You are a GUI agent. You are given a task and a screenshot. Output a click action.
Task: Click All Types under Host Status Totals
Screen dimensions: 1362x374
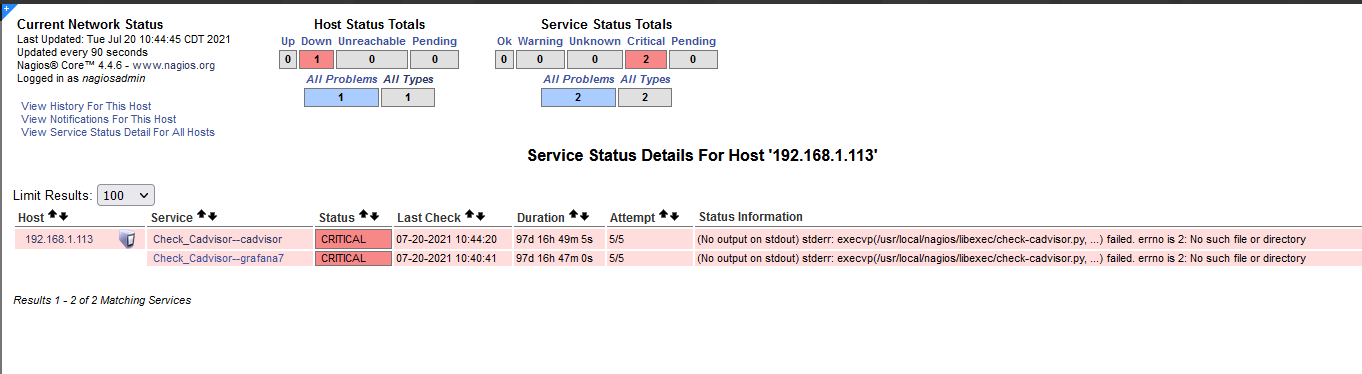pos(409,79)
